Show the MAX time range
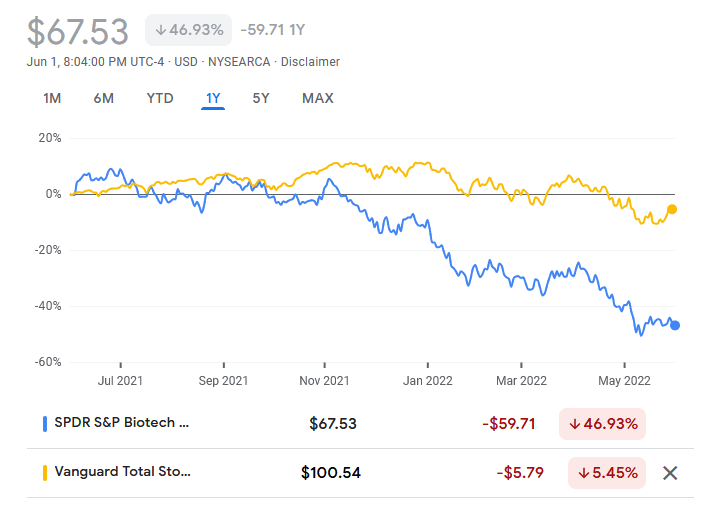Viewport: 707px width, 509px height. click(x=318, y=98)
